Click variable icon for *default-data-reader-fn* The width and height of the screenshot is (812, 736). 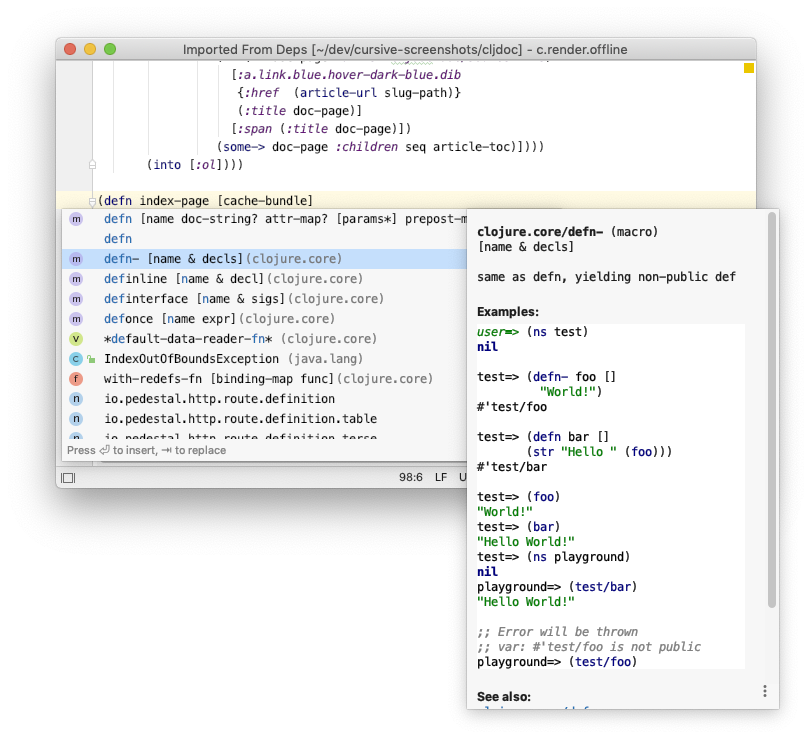click(x=76, y=339)
